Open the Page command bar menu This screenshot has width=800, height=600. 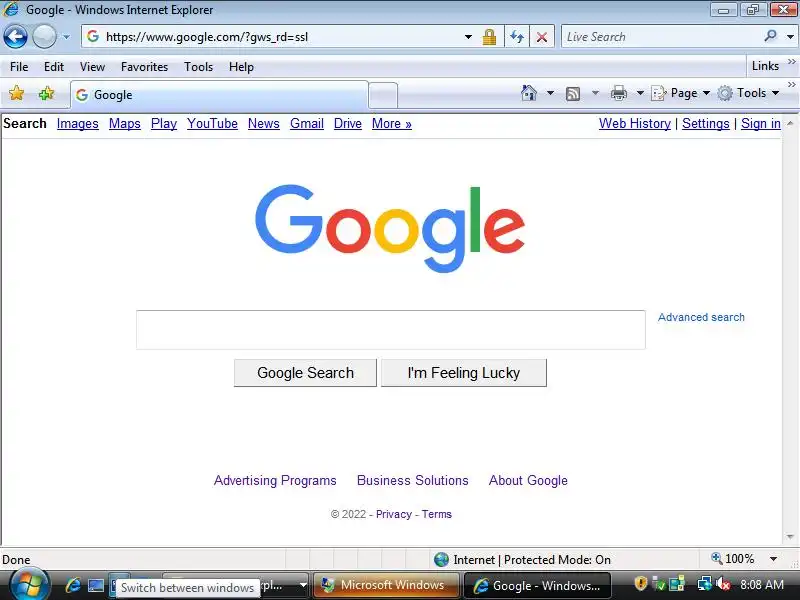681,93
